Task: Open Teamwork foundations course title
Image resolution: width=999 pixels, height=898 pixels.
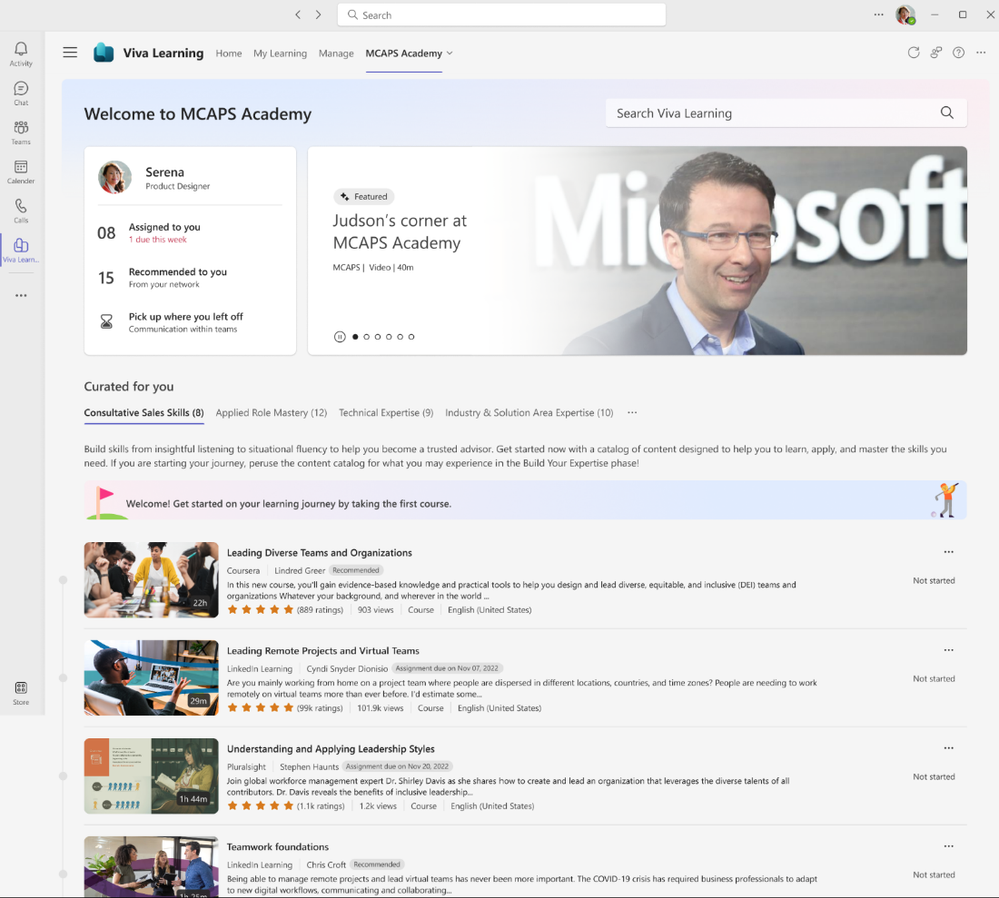Action: 278,847
